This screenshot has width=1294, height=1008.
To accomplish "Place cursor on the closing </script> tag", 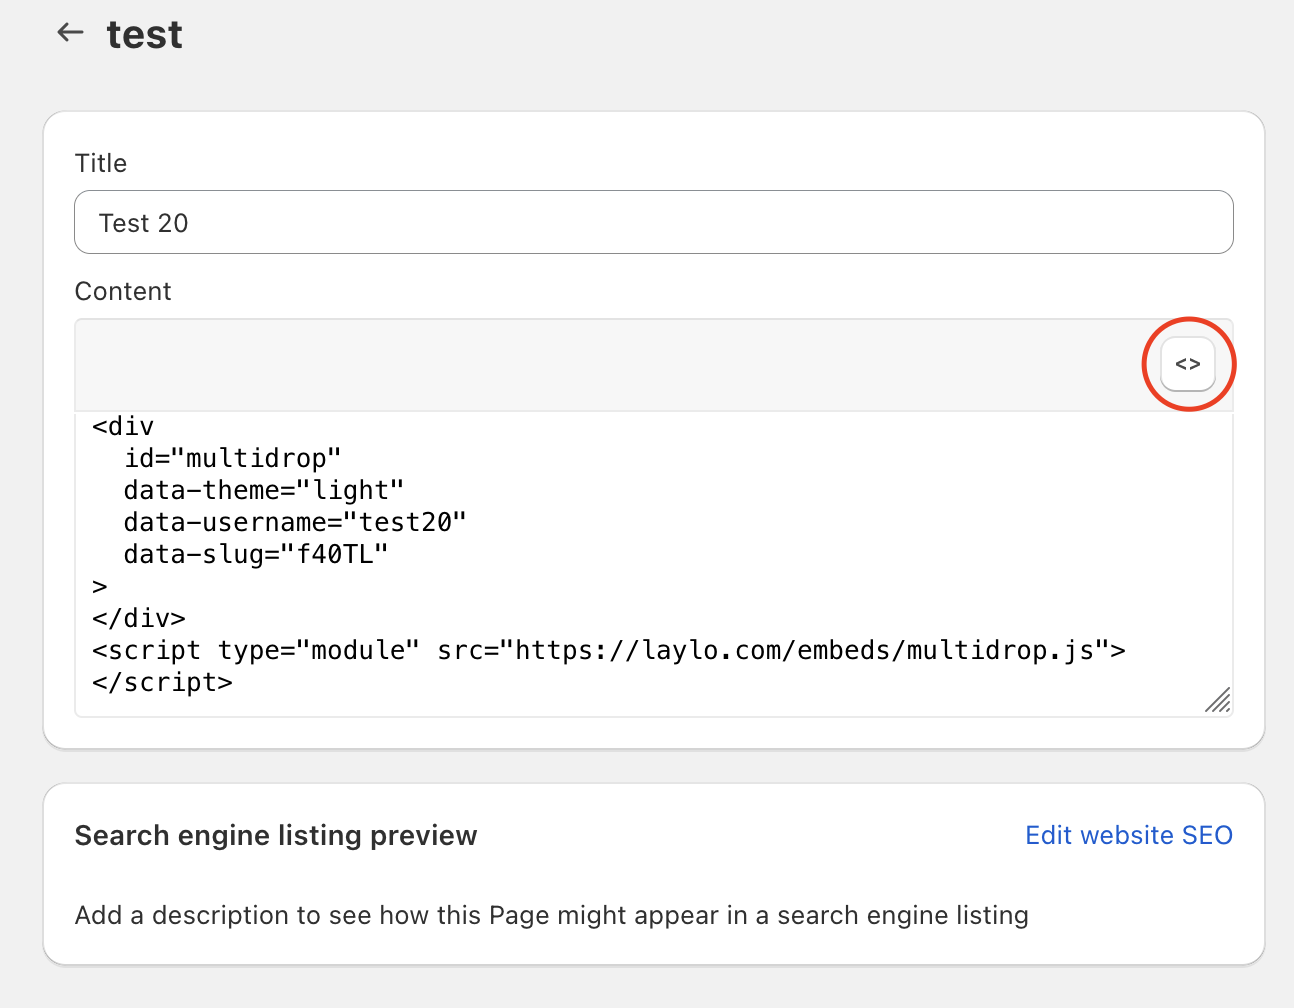I will 162,683.
